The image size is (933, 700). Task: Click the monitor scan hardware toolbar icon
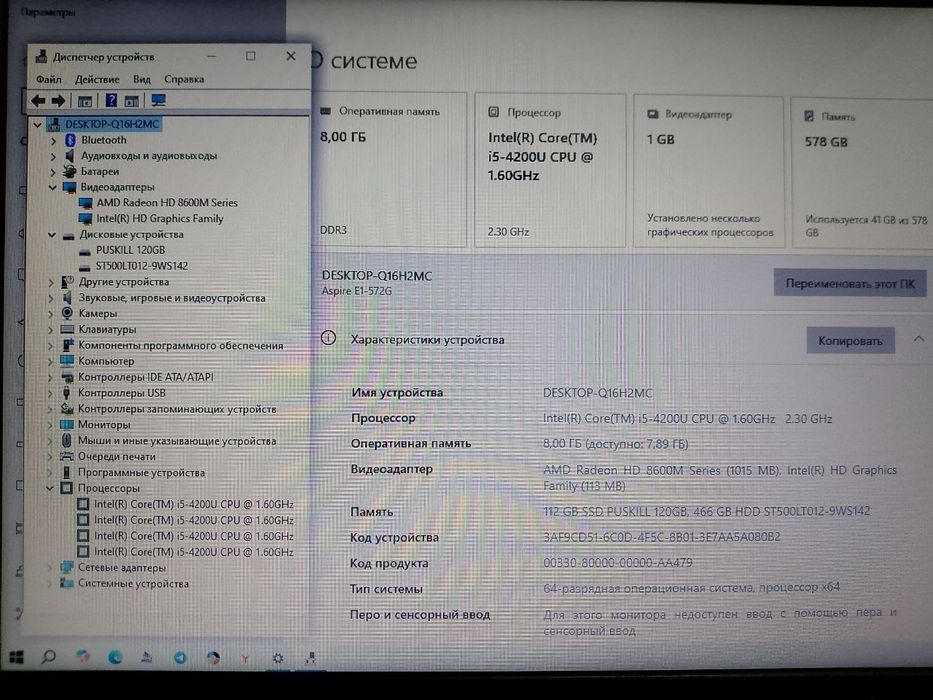tap(158, 100)
